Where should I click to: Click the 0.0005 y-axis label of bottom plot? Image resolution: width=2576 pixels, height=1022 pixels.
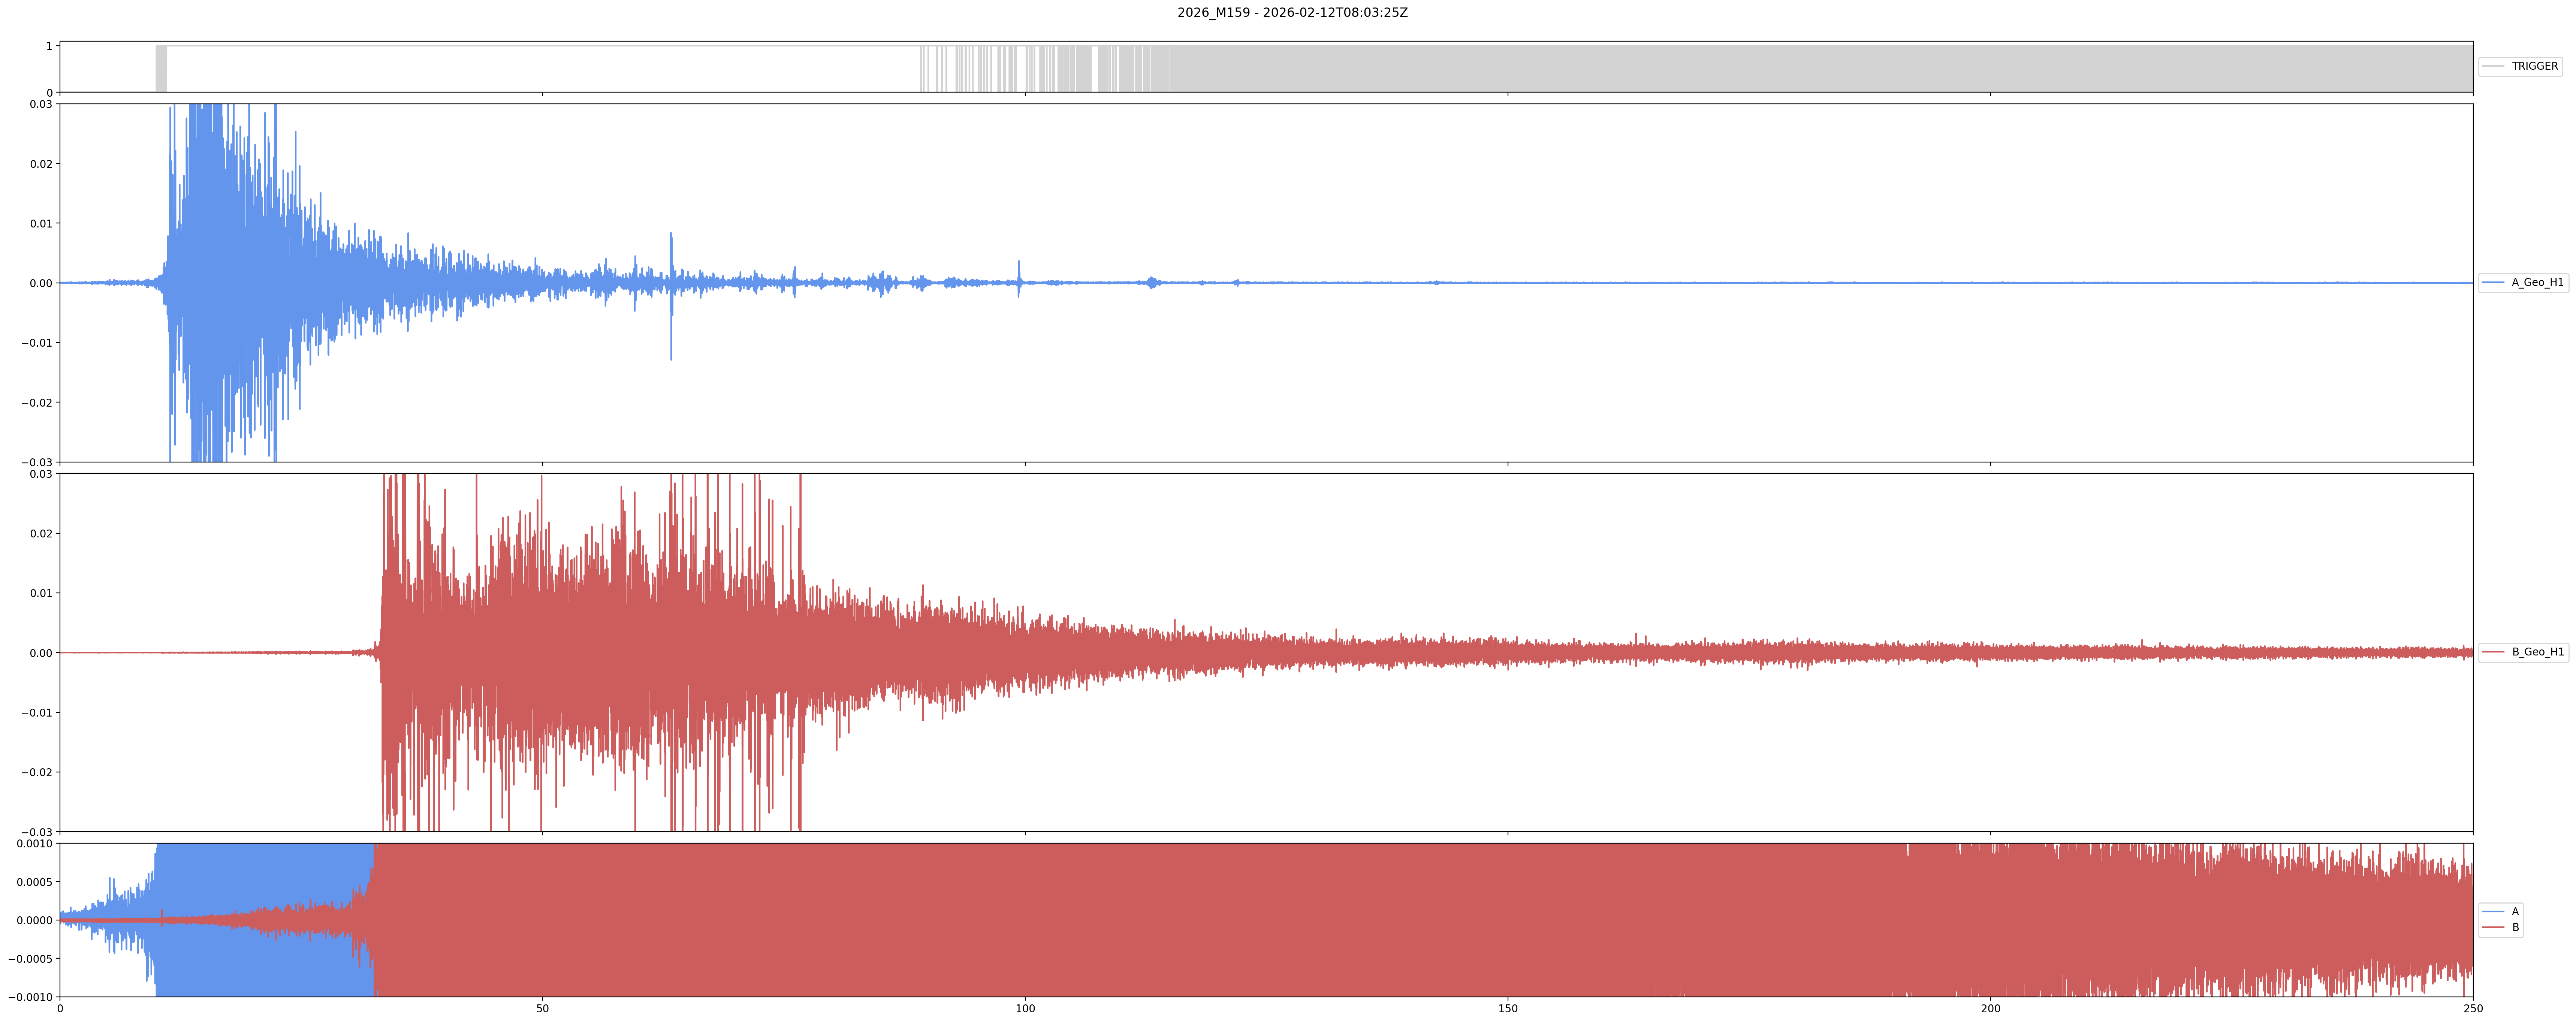pyautogui.click(x=35, y=882)
